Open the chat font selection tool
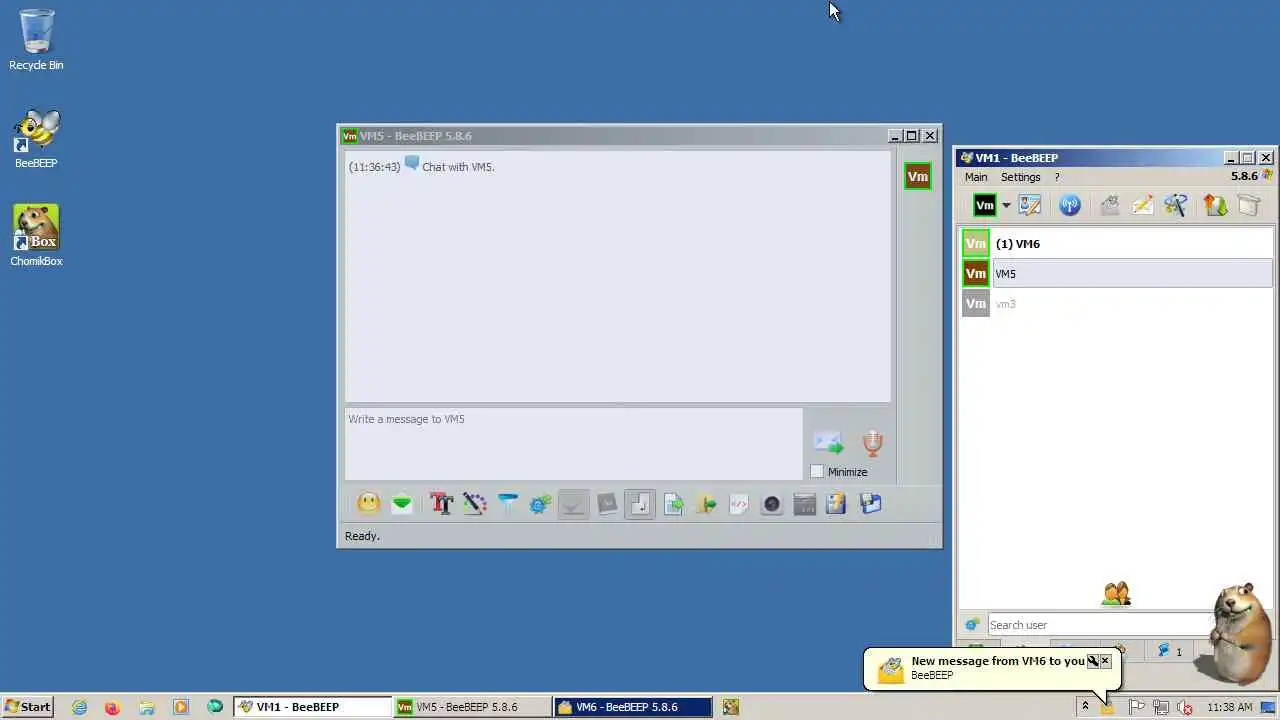 (x=441, y=504)
